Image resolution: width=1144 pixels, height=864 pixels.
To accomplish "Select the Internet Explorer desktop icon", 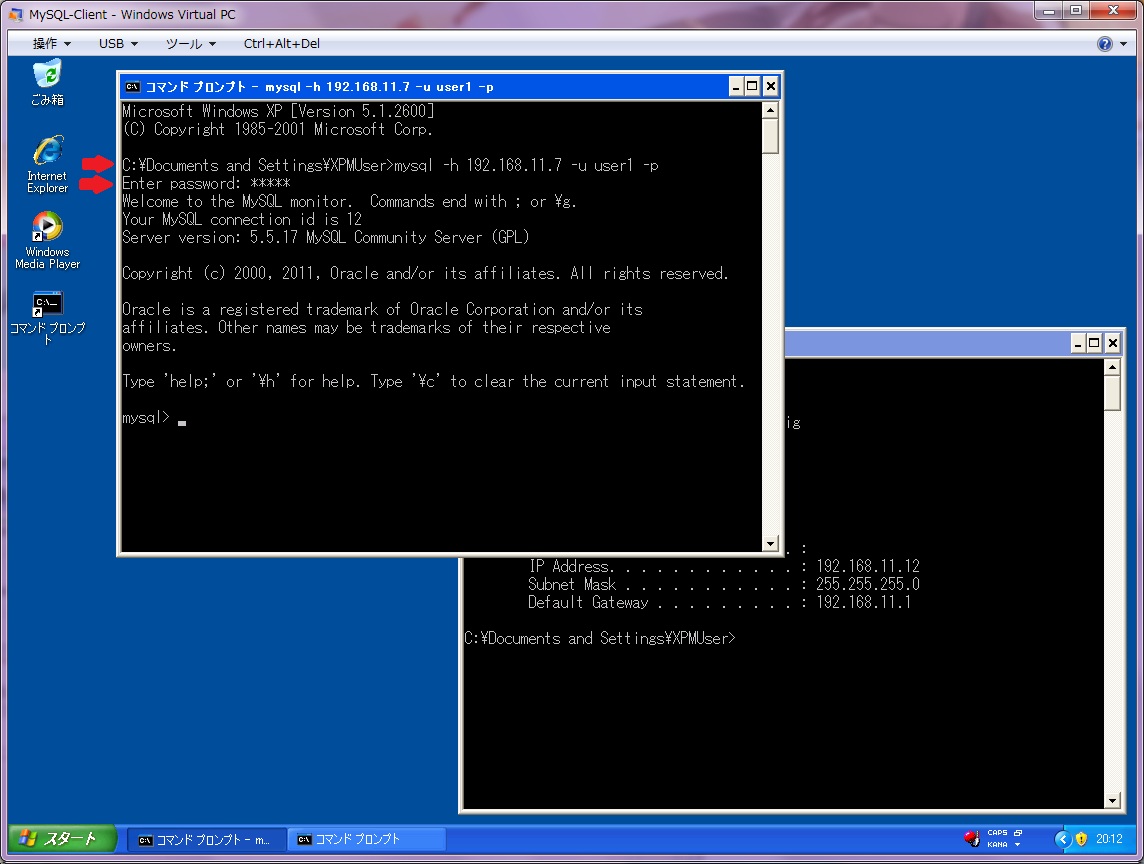I will click(47, 164).
